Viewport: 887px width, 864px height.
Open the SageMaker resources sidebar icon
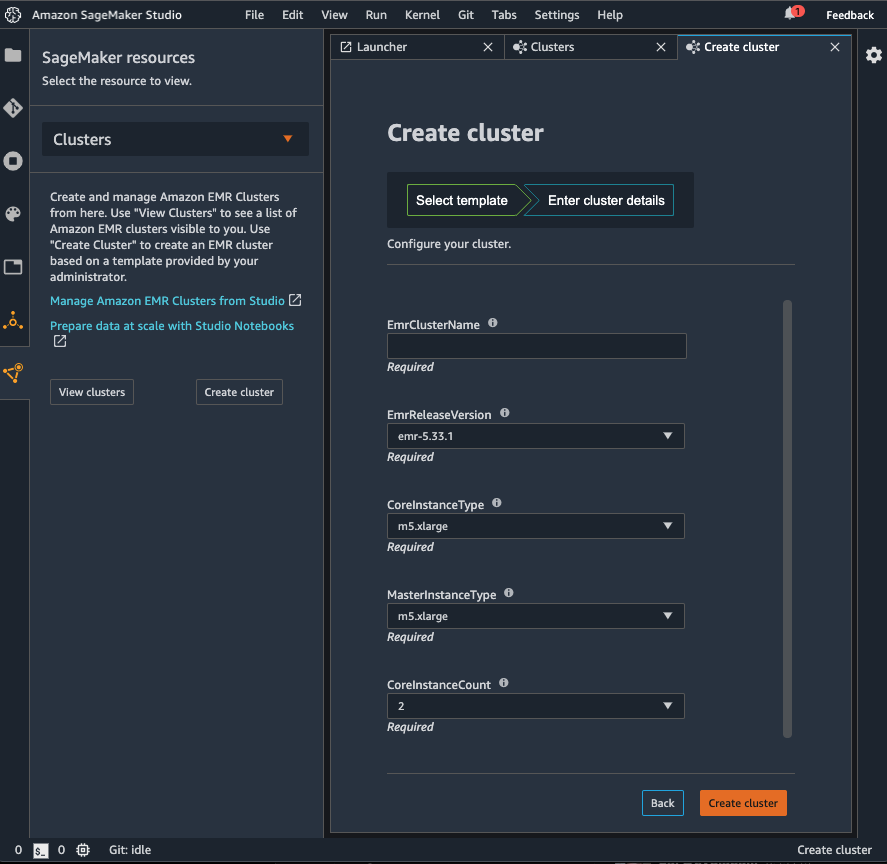click(x=13, y=373)
